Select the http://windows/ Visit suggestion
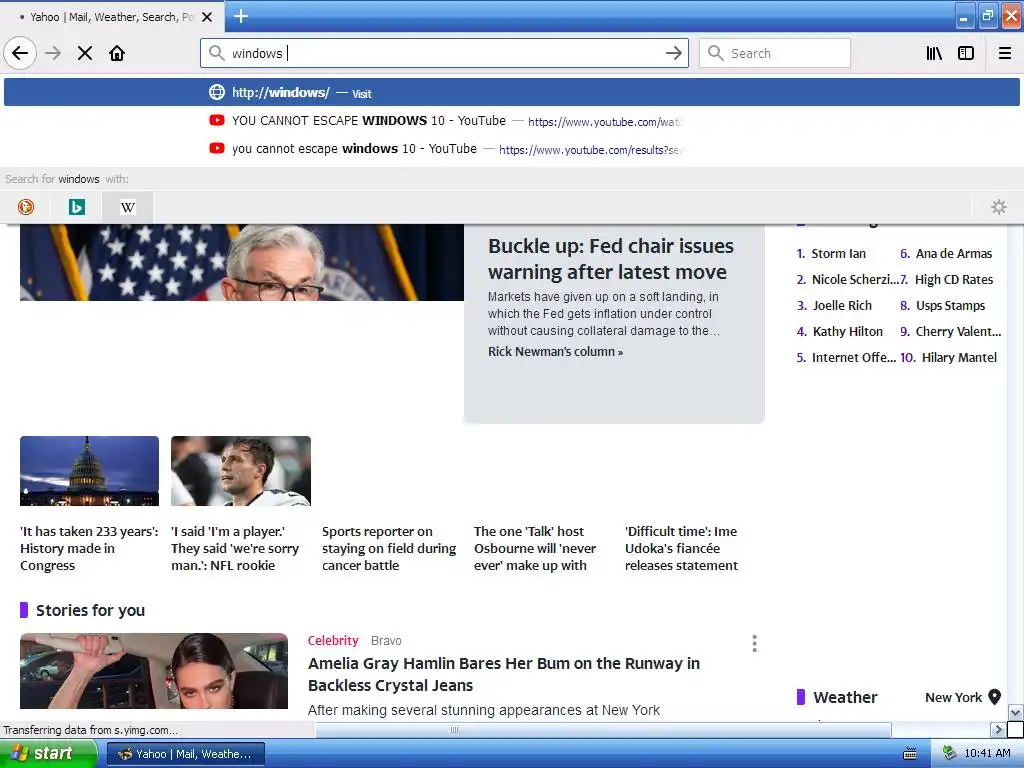 [x=511, y=92]
